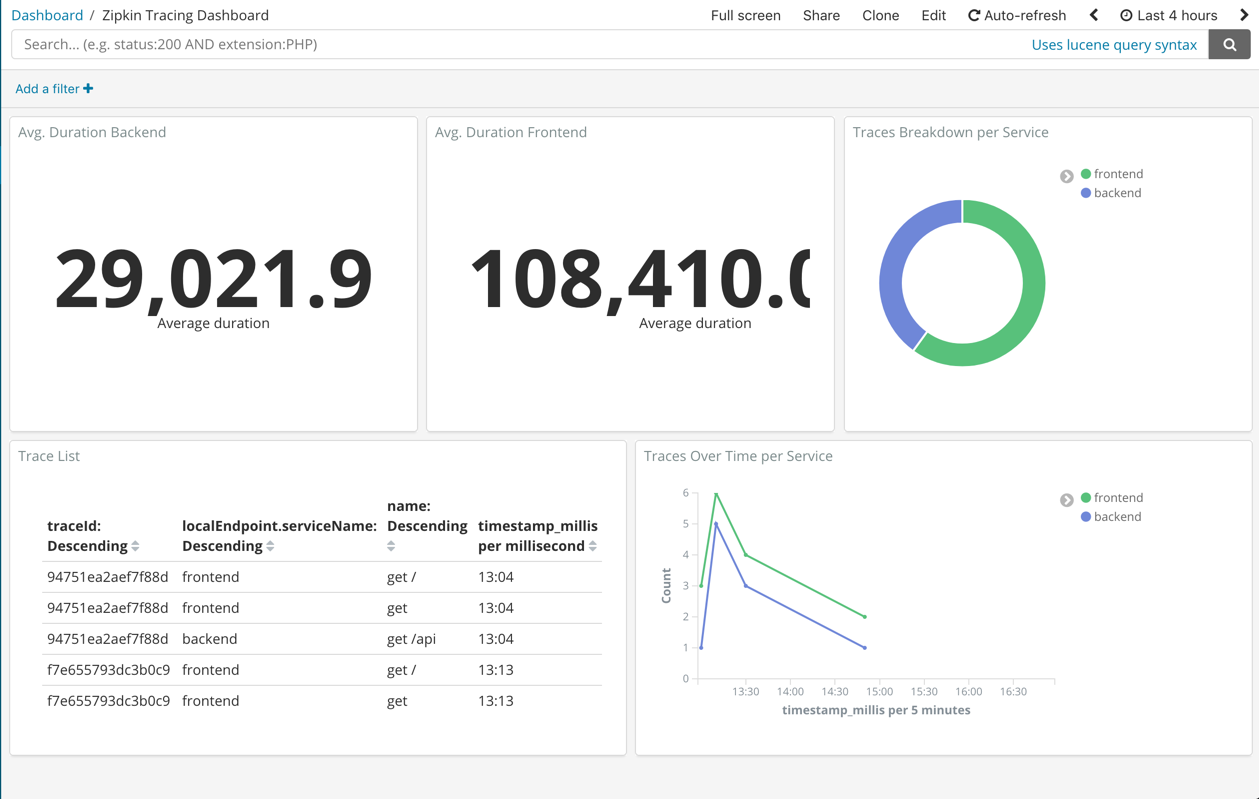Click the Avg. Duration Frontend panel title
Image resolution: width=1259 pixels, height=799 pixels.
click(511, 132)
